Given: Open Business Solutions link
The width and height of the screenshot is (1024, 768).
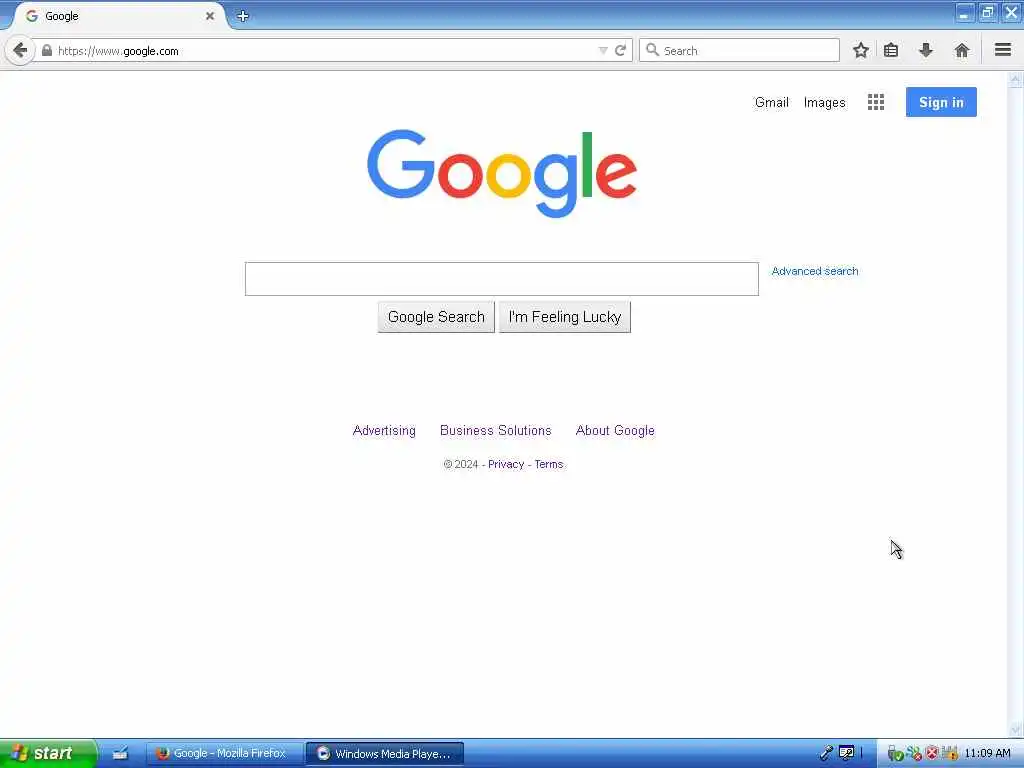Looking at the screenshot, I should [496, 430].
